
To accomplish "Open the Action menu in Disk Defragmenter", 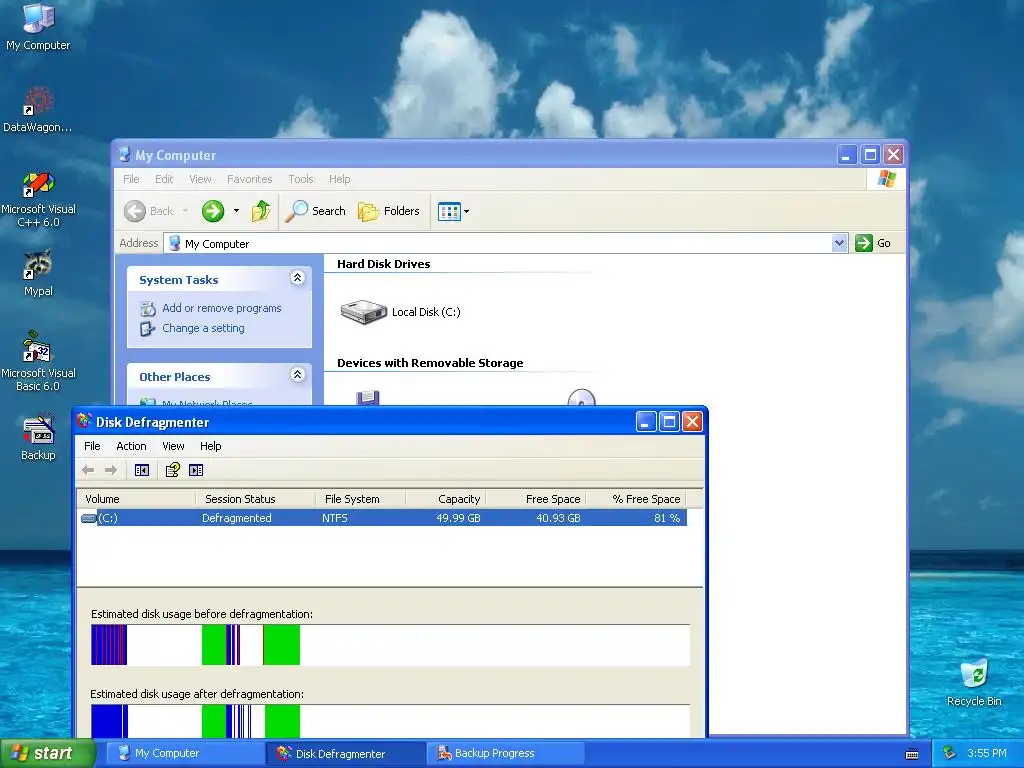I will [131, 446].
